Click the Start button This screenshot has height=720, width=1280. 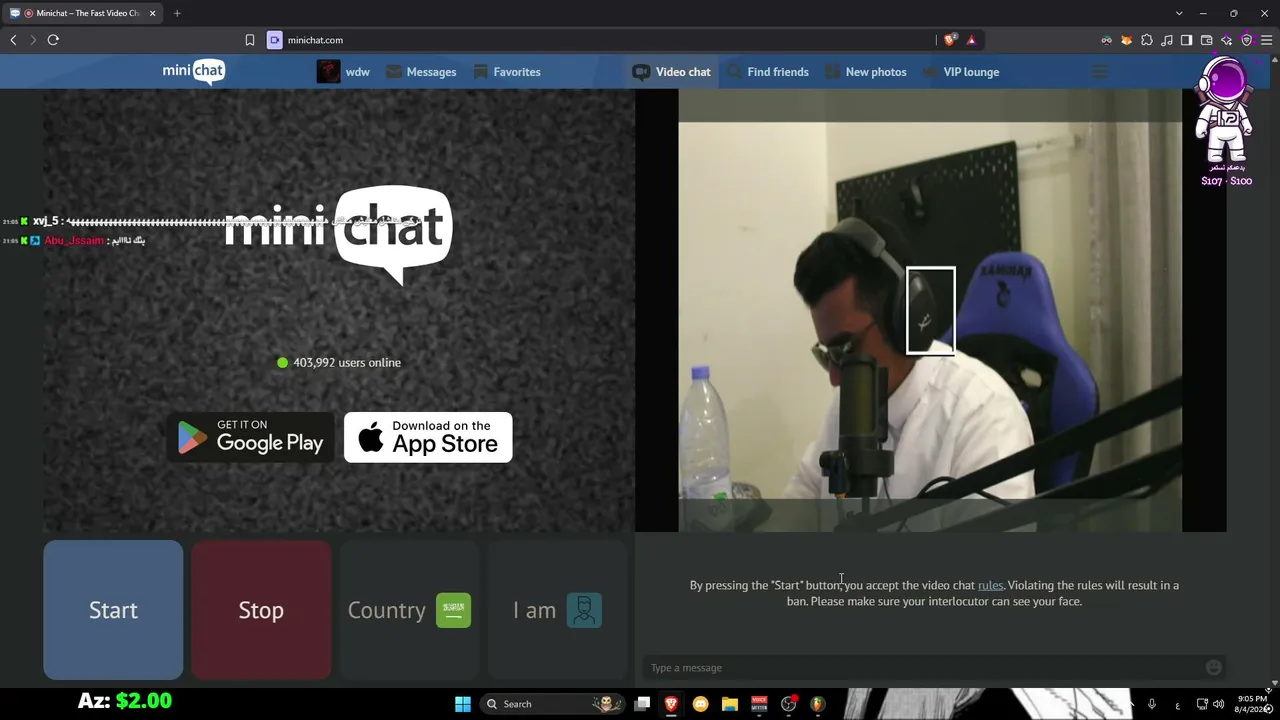113,610
